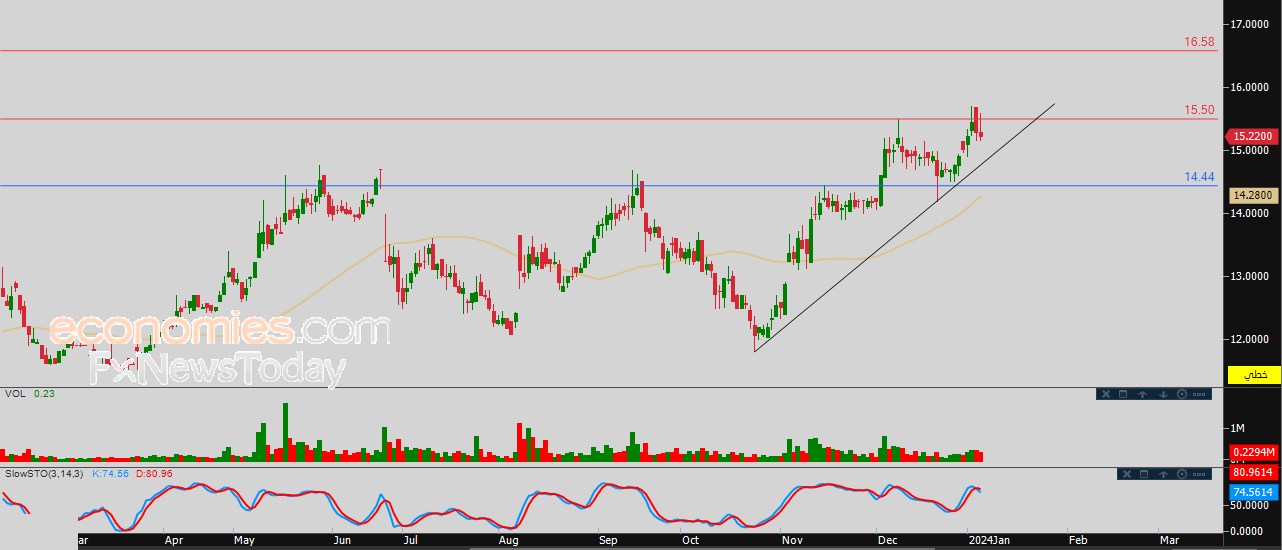Click the 2024 Jan date label
The height and width of the screenshot is (550, 1282).
[x=988, y=540]
